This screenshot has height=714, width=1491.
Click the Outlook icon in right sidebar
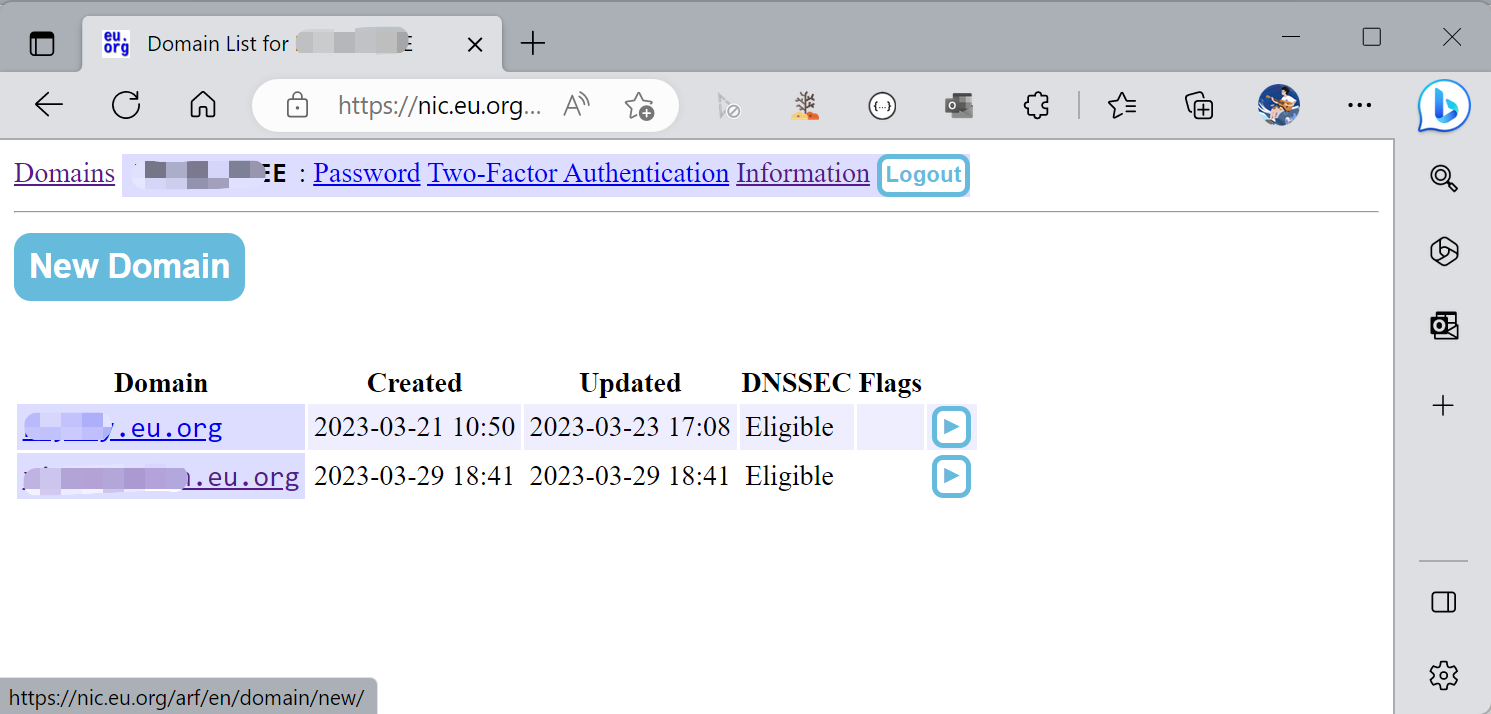[x=1443, y=326]
